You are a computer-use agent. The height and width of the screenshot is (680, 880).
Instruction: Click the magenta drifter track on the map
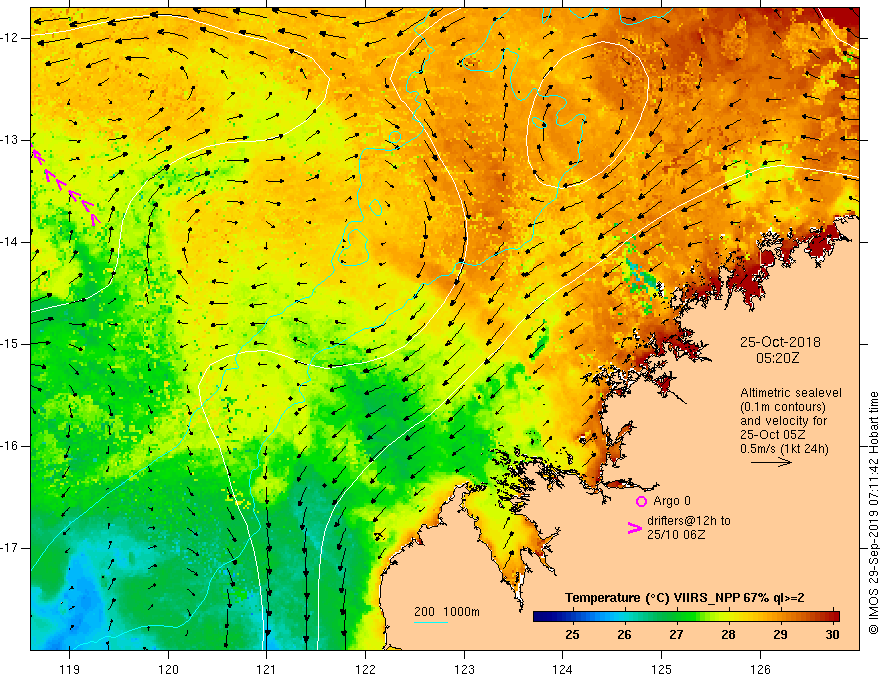click(x=66, y=186)
